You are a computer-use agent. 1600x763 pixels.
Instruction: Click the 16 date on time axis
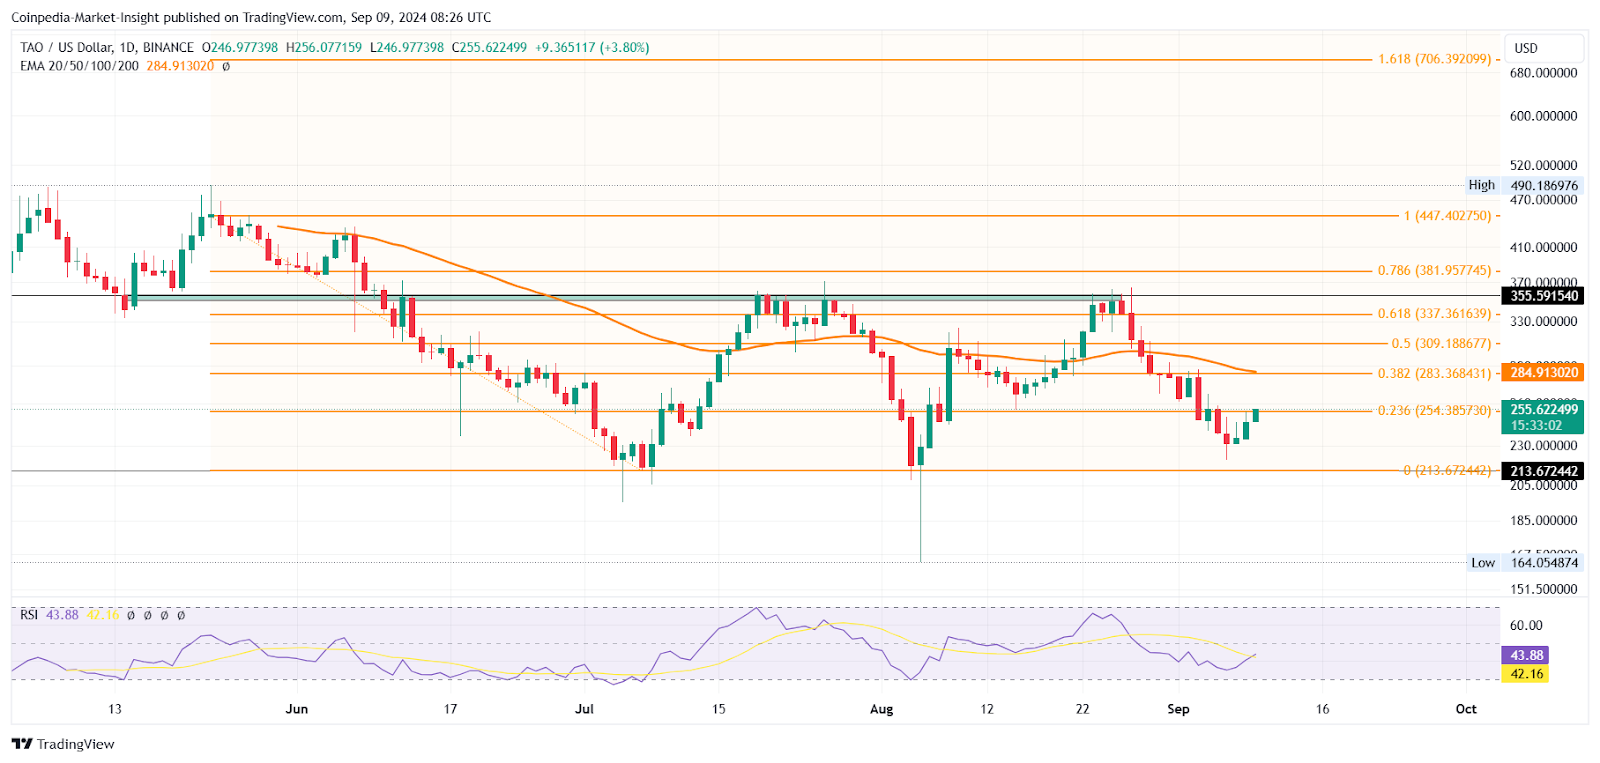click(1322, 709)
